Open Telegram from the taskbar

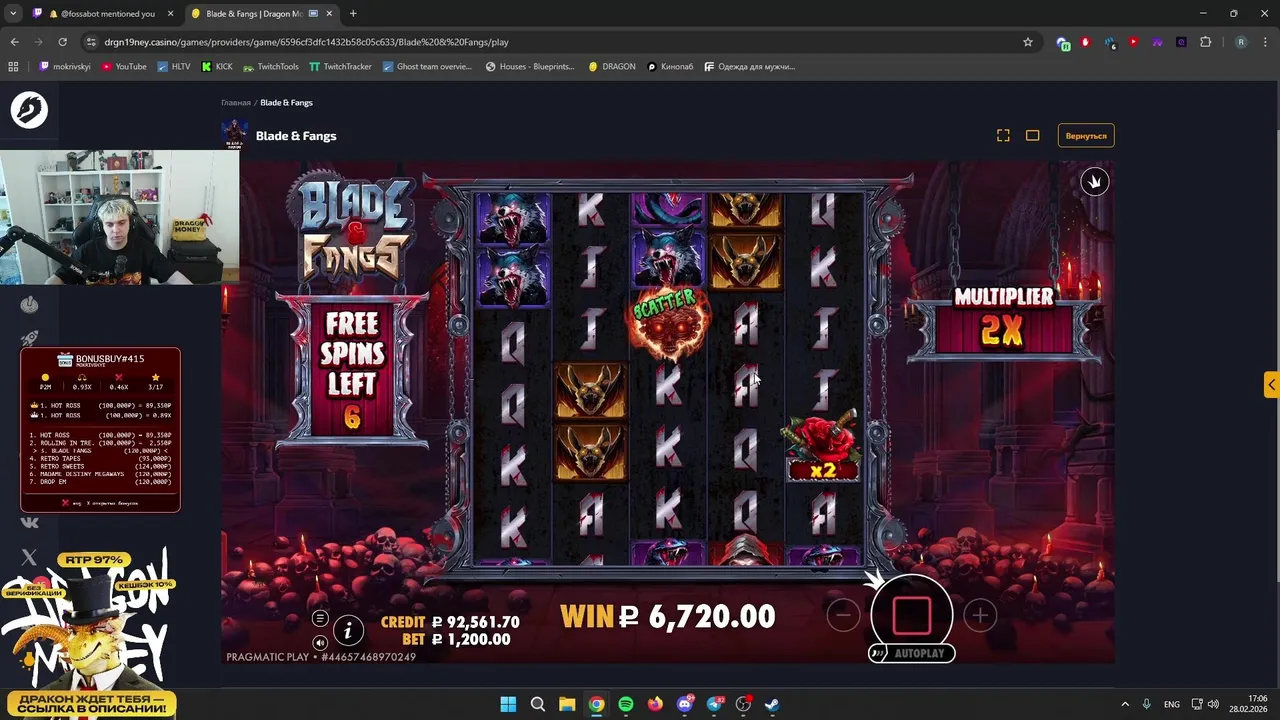point(714,704)
